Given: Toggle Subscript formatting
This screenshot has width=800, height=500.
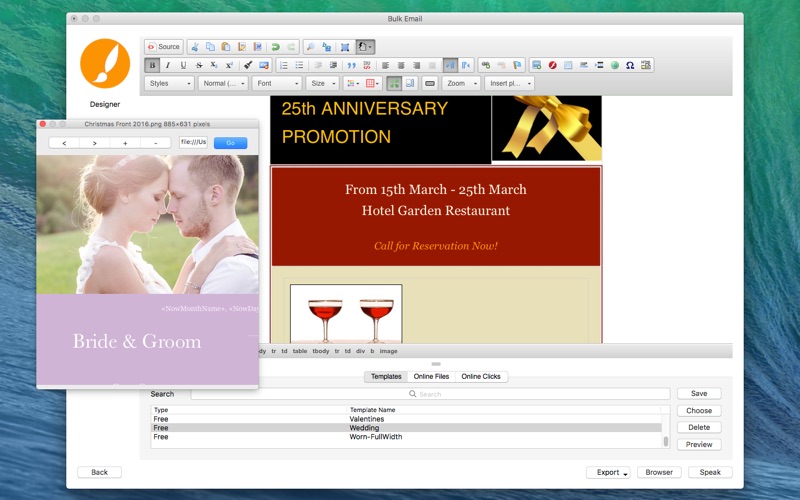Looking at the screenshot, I should (214, 65).
